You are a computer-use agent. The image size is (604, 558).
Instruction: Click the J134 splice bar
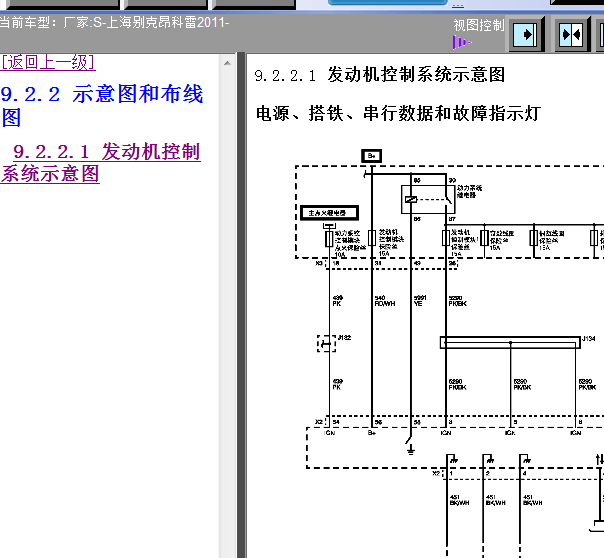(x=510, y=342)
